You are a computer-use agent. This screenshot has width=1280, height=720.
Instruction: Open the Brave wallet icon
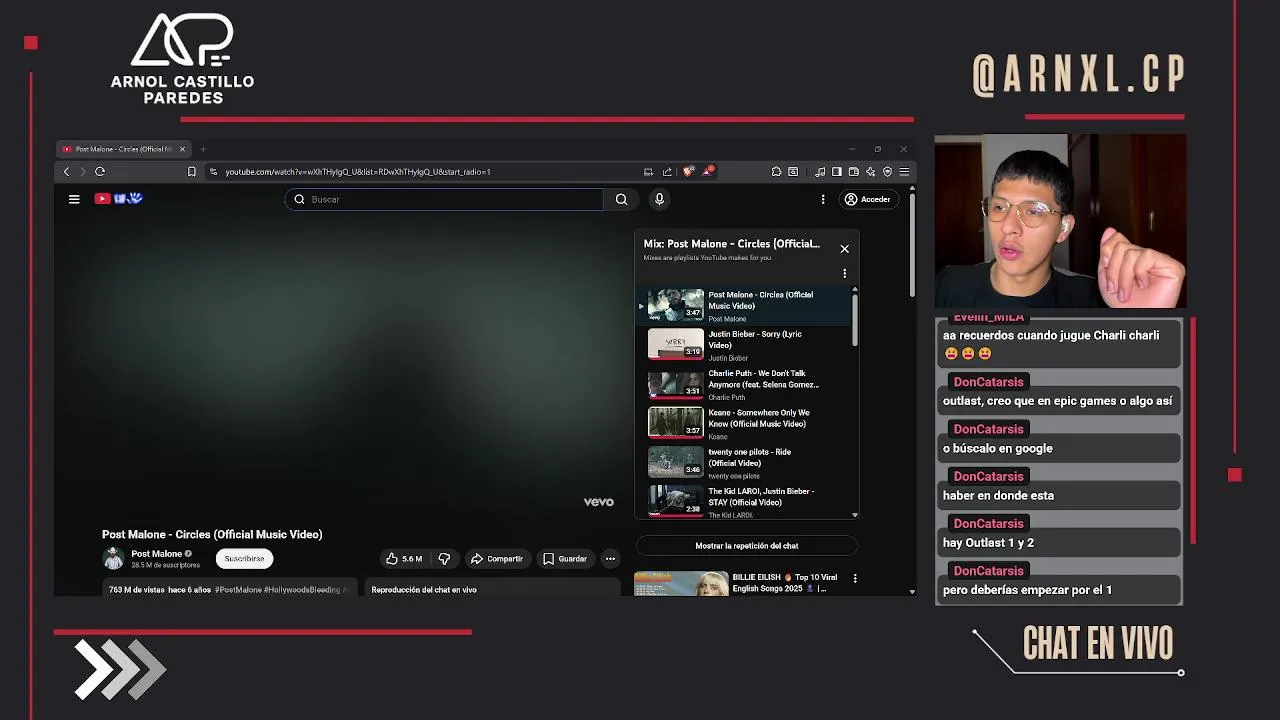[854, 172]
